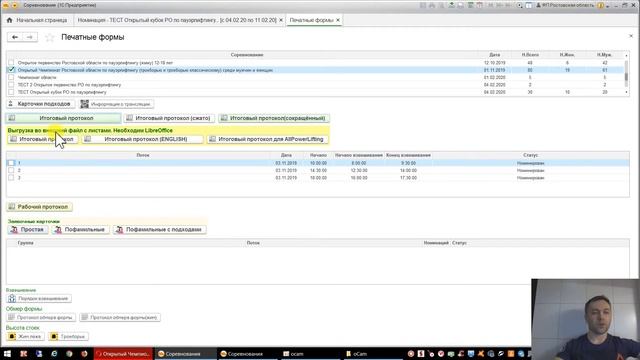The height and width of the screenshot is (360, 640).
Task: Open Протокол обмера формы(жим) button
Action: [x=120, y=317]
